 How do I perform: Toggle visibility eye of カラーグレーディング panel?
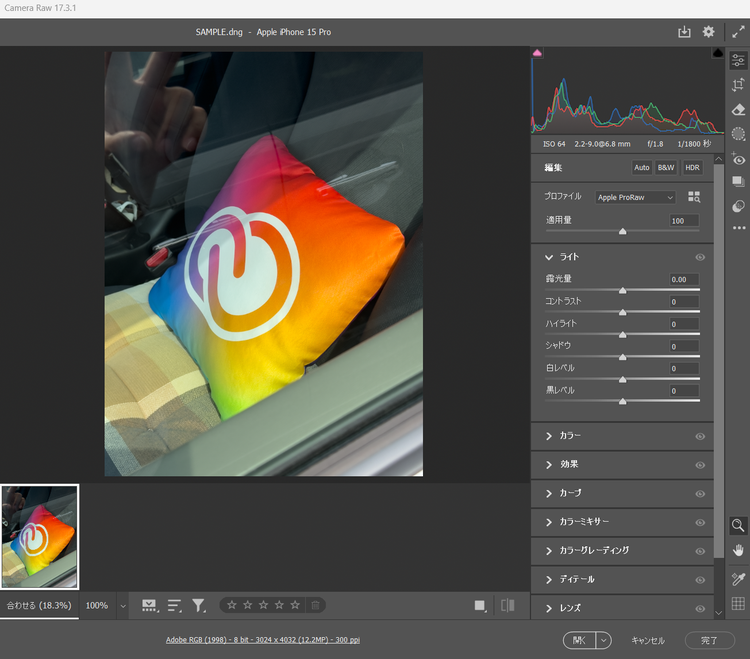(x=700, y=551)
